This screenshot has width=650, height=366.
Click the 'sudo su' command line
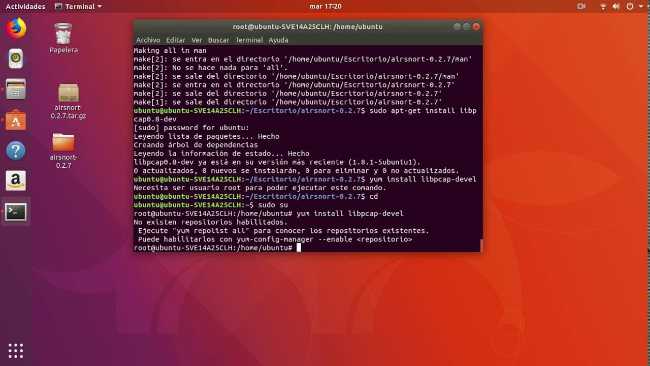(x=211, y=205)
